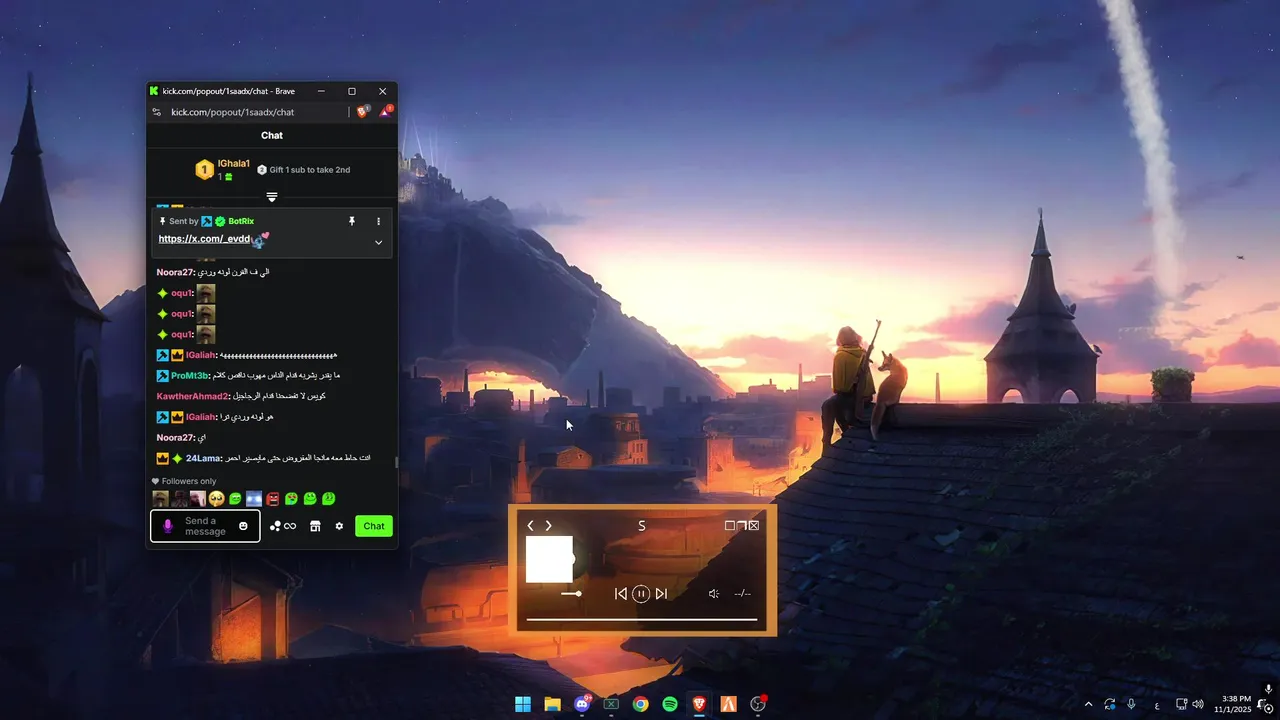Viewport: 1280px width, 720px height.
Task: Open the https://x.com/_evdd link
Action: pyautogui.click(x=204, y=239)
